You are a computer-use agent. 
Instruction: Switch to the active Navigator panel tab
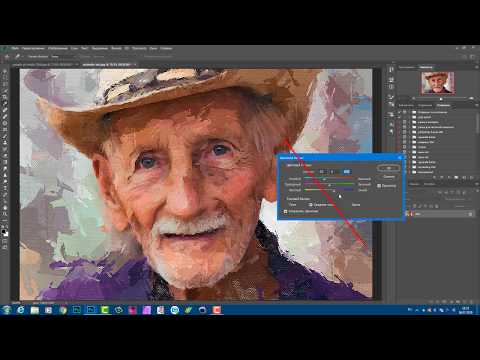[426, 67]
